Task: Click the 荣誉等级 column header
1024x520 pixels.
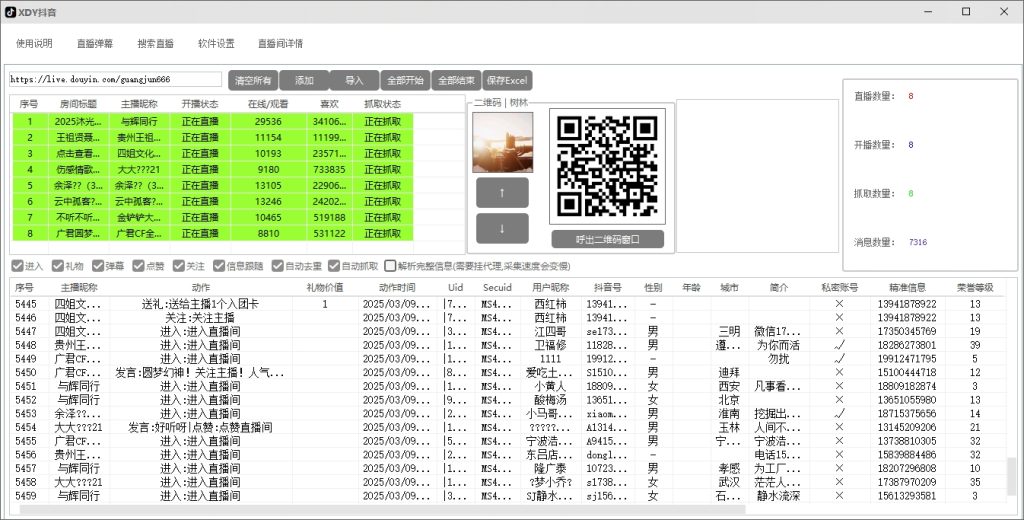Action: point(975,287)
